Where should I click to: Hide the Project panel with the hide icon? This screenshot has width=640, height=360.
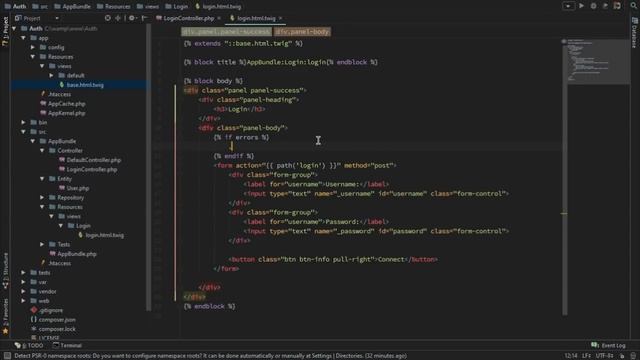pyautogui.click(x=144, y=18)
